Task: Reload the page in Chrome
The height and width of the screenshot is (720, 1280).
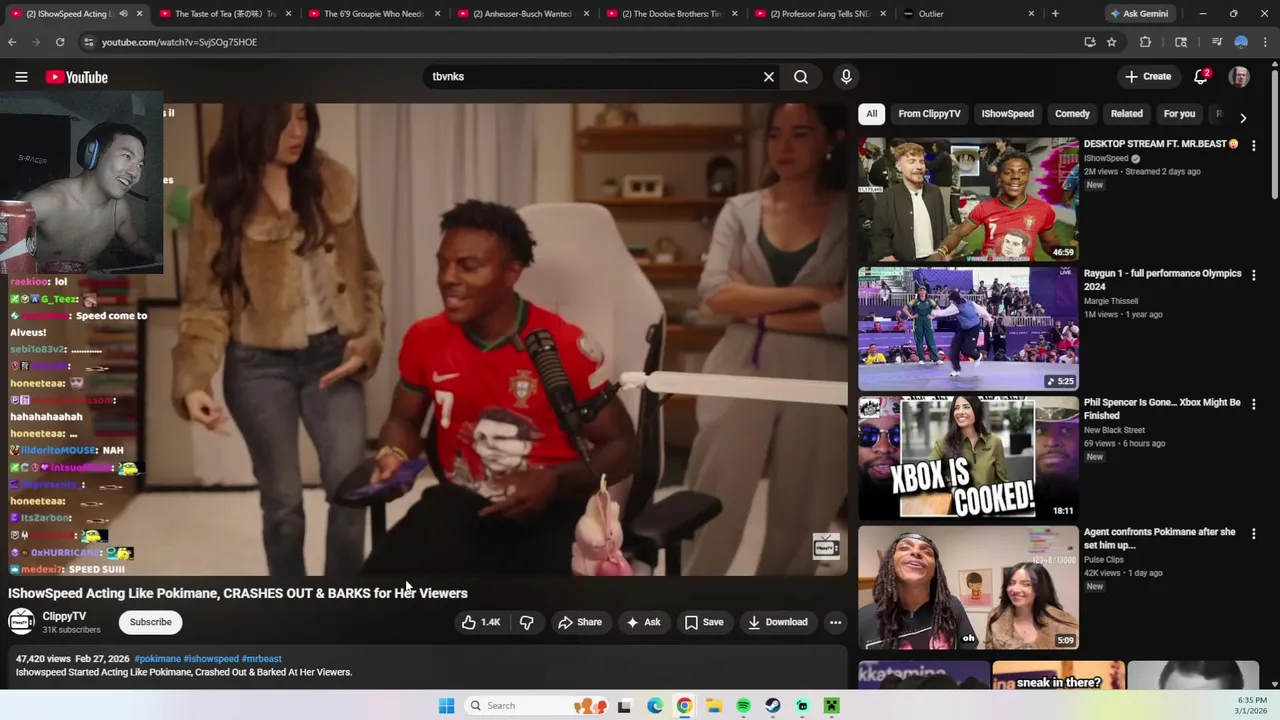Action: 60,42
